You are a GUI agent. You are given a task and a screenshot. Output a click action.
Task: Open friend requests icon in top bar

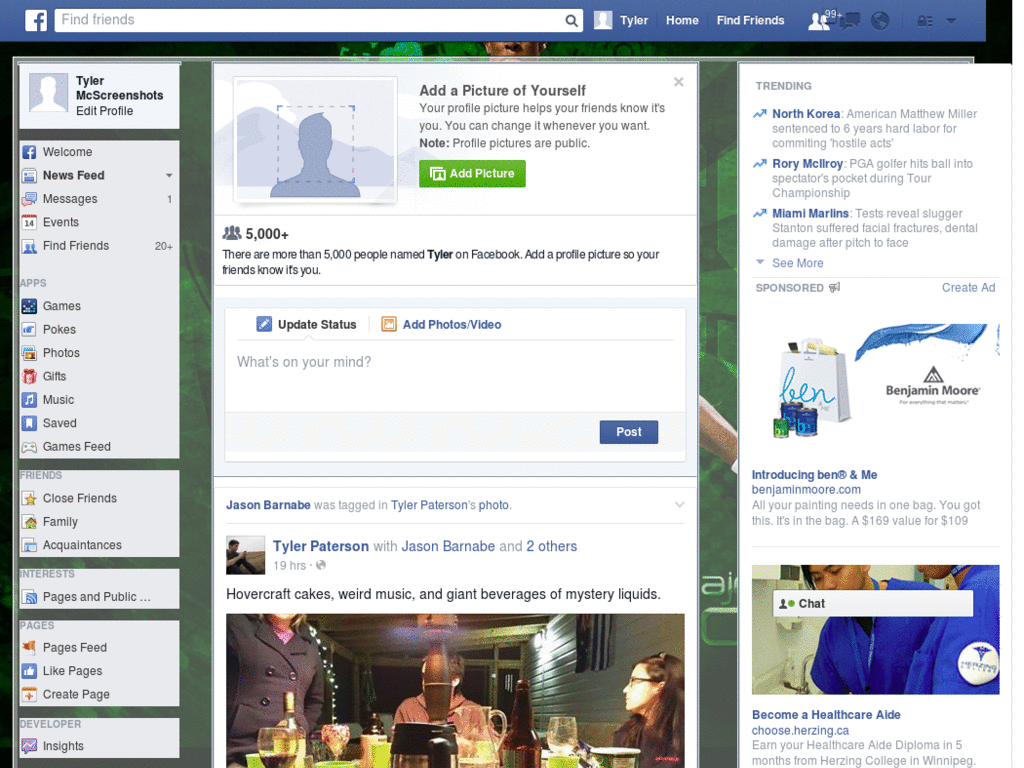tap(818, 20)
